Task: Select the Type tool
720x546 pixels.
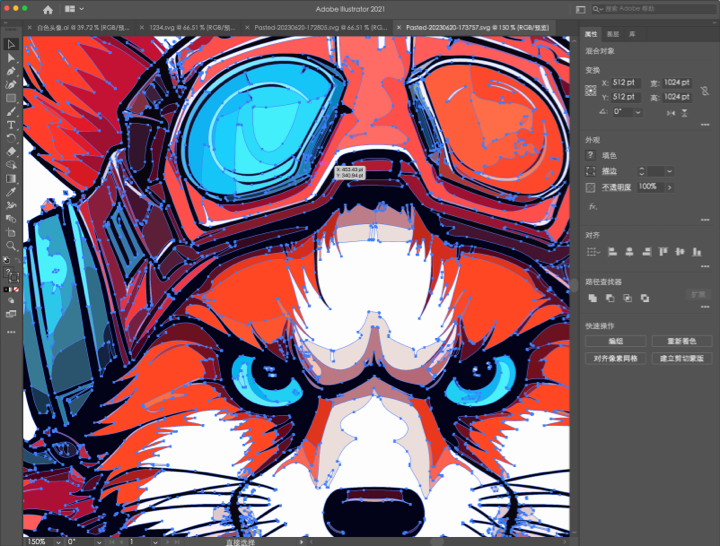Action: coord(11,124)
